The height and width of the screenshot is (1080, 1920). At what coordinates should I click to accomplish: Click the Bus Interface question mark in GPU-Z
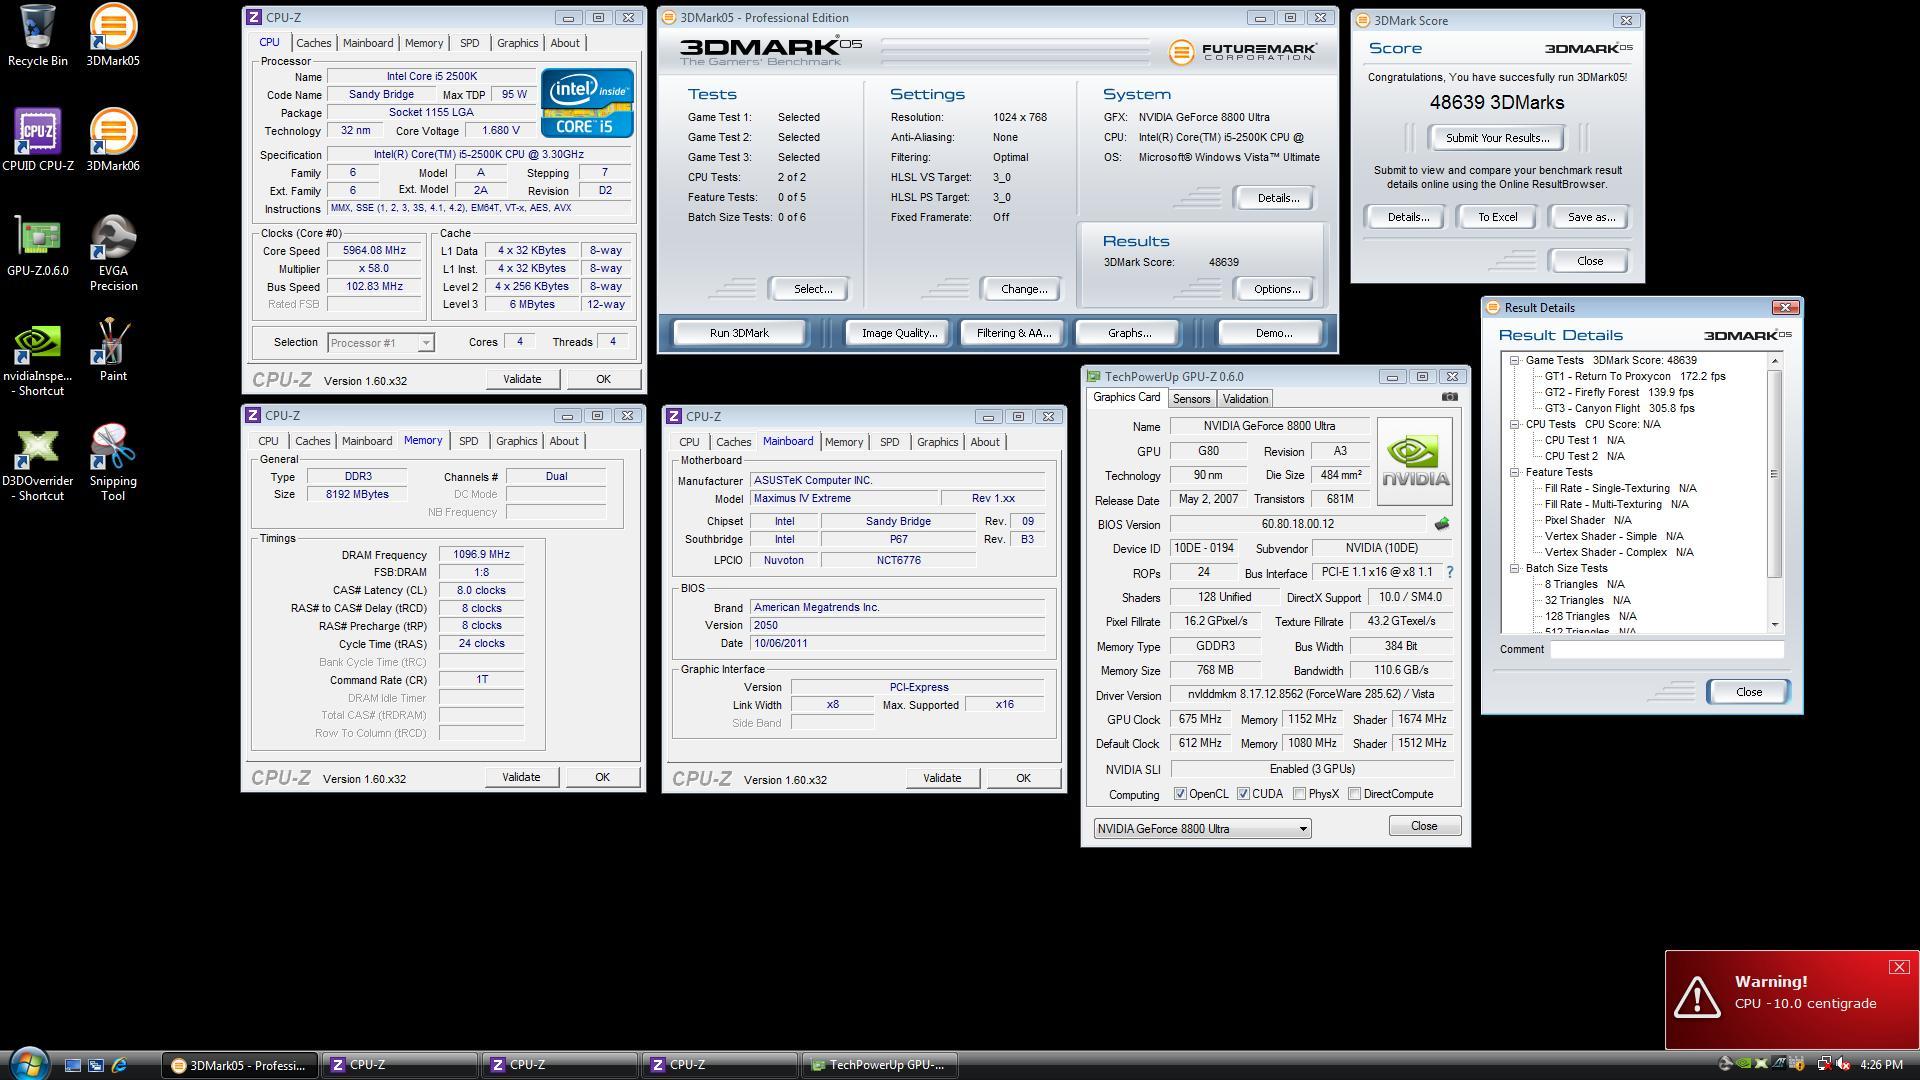click(x=1449, y=573)
